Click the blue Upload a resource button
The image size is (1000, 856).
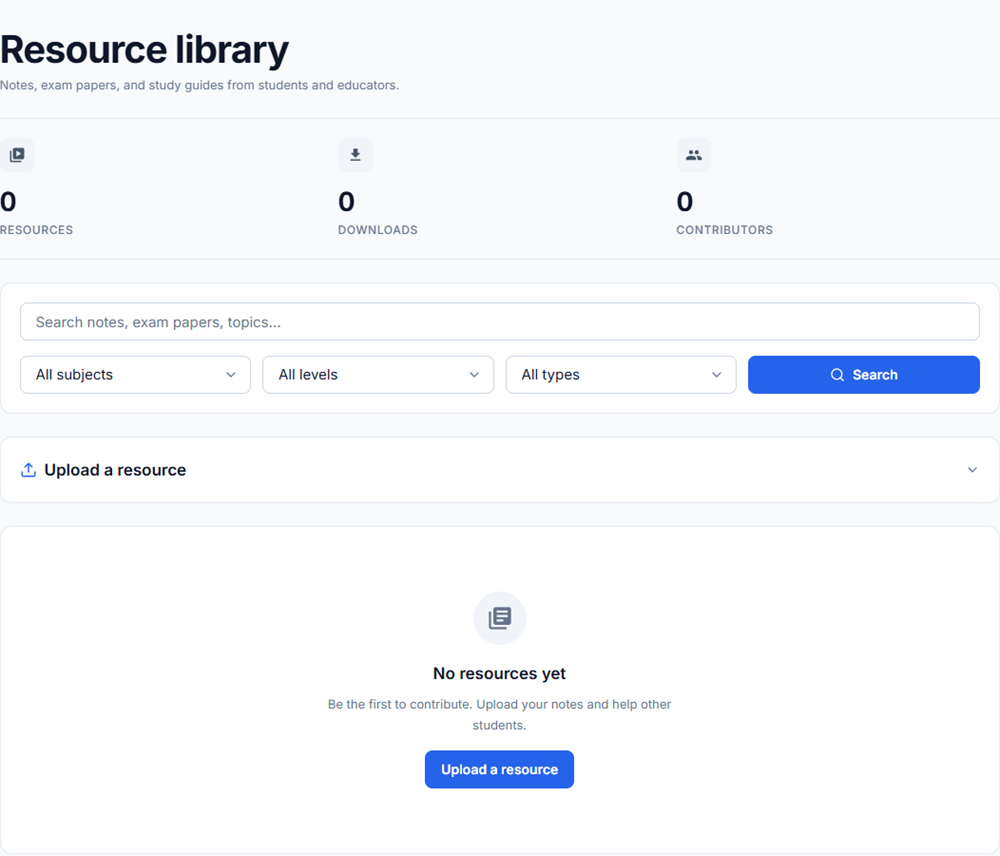click(x=499, y=769)
